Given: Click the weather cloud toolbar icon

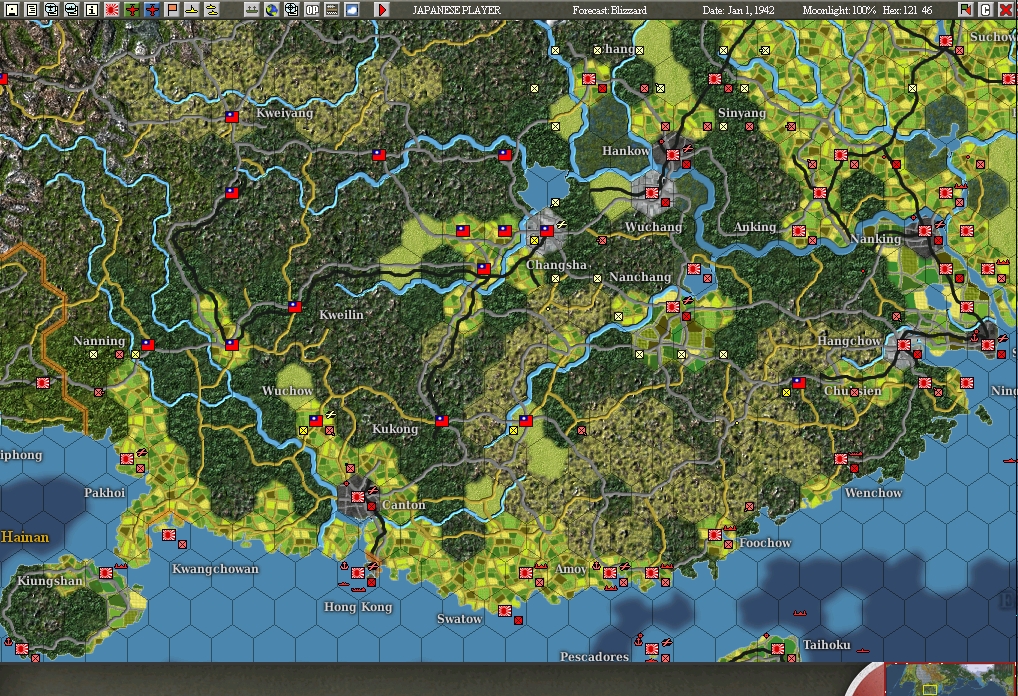Looking at the screenshot, I should (x=352, y=10).
